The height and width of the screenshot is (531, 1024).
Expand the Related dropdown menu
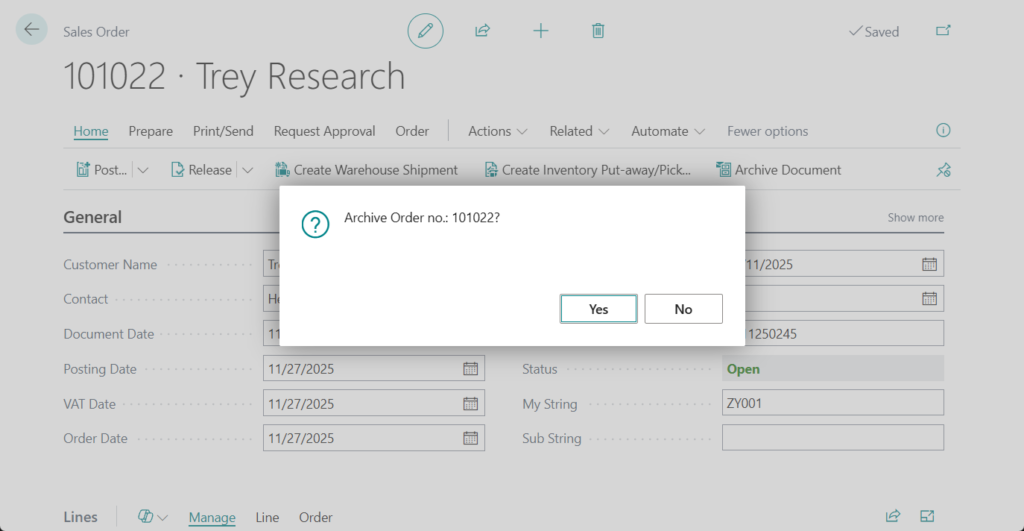pyautogui.click(x=580, y=131)
